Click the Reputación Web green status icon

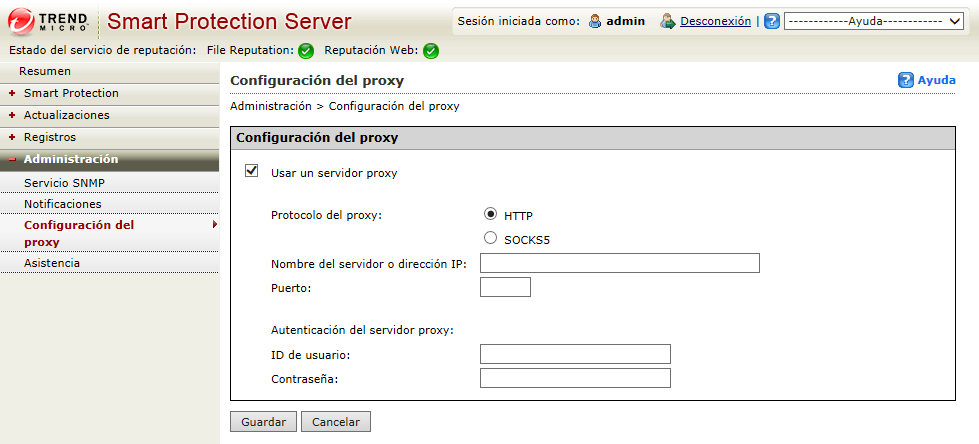(x=430, y=51)
